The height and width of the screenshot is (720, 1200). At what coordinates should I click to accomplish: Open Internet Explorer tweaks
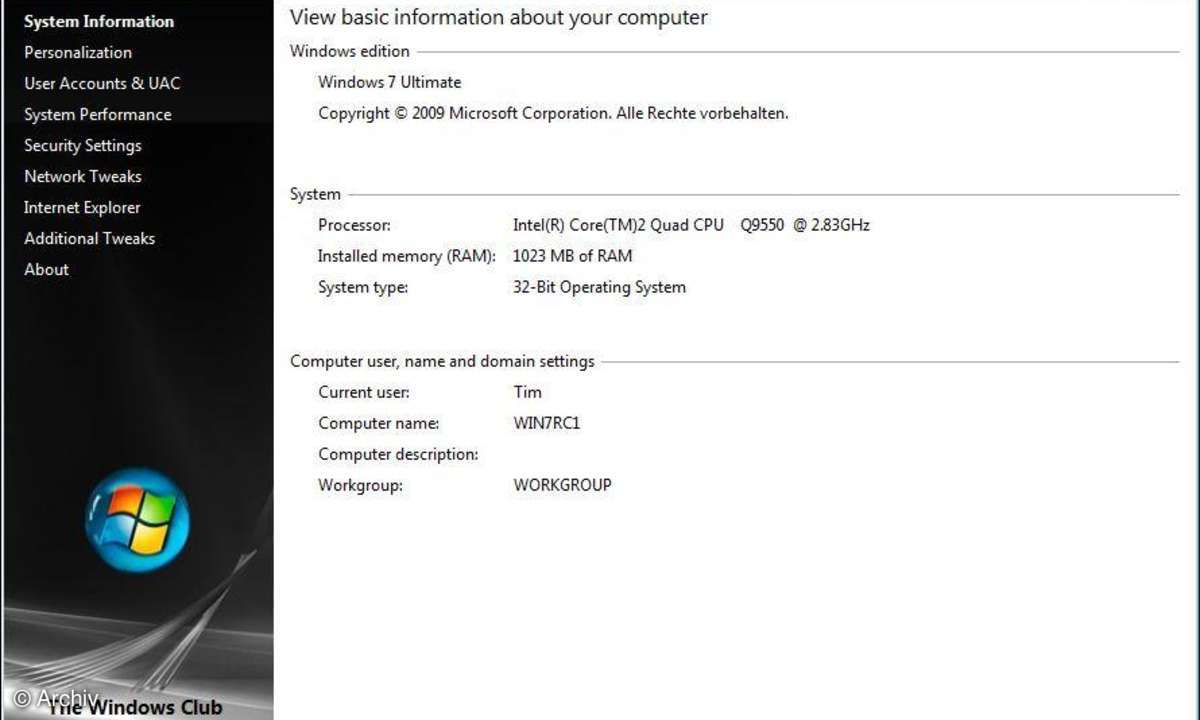(82, 207)
